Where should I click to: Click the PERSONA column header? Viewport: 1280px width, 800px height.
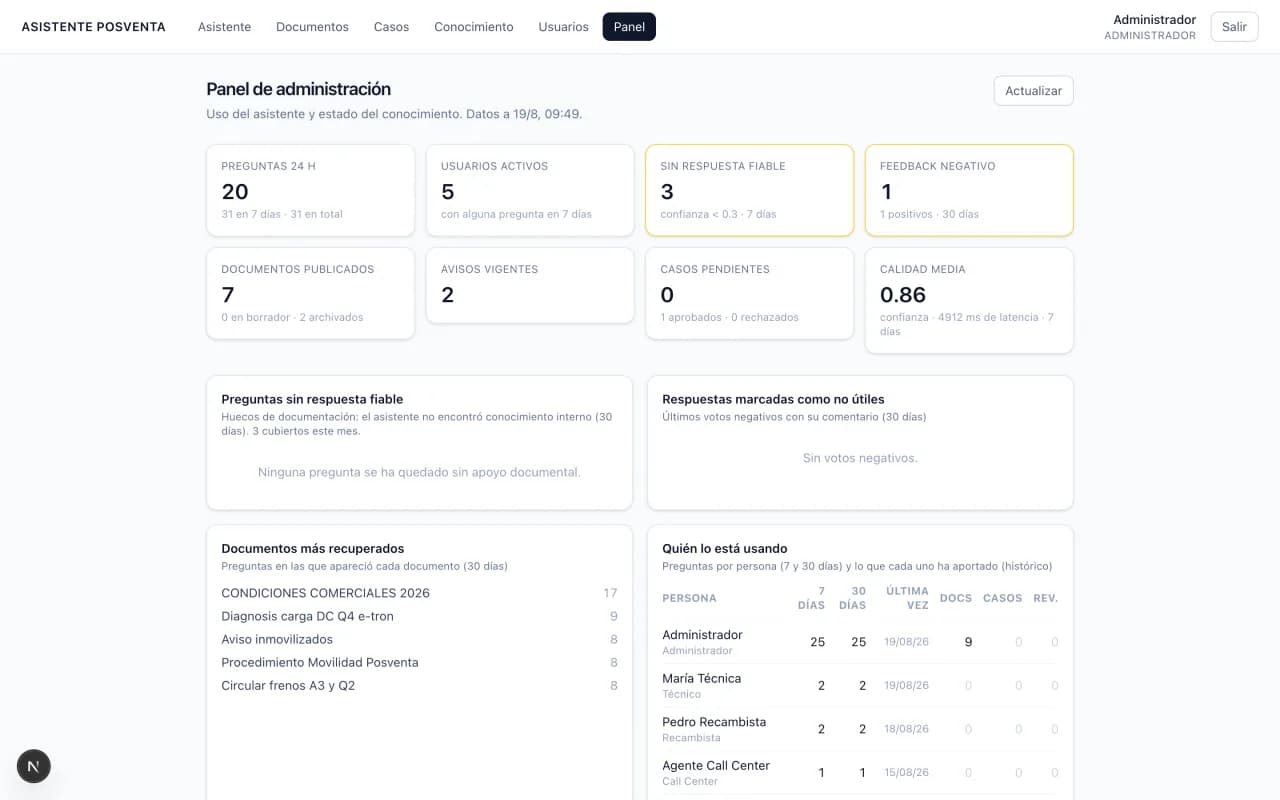point(689,598)
